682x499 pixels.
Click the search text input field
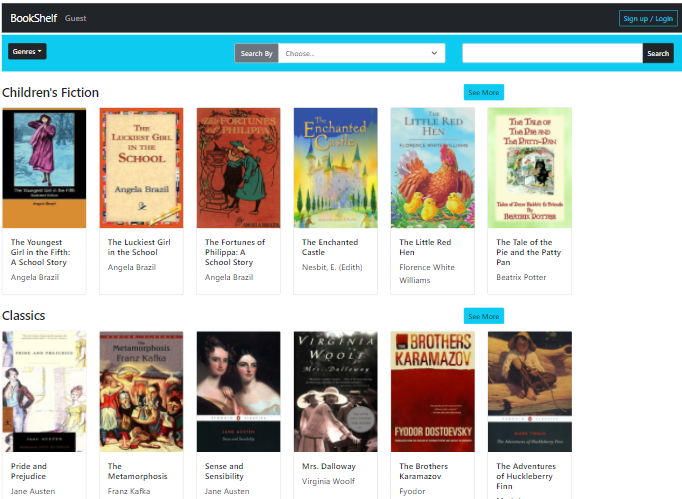click(552, 53)
